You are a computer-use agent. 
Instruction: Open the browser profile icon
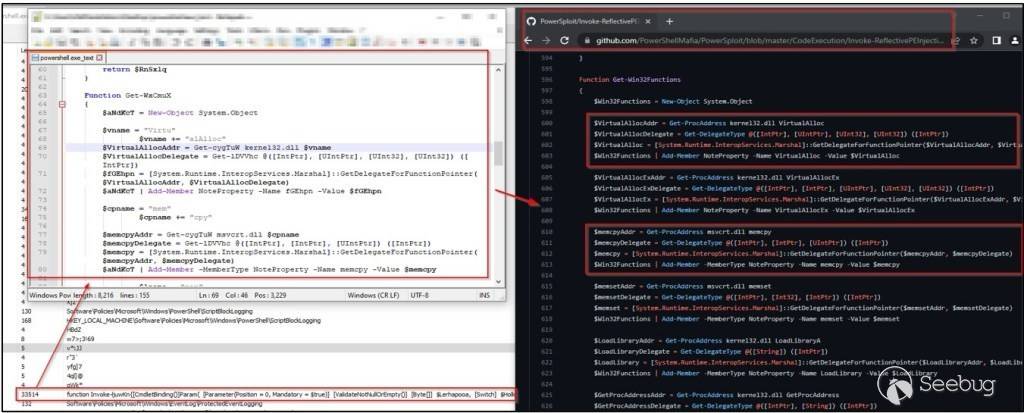click(x=1014, y=40)
